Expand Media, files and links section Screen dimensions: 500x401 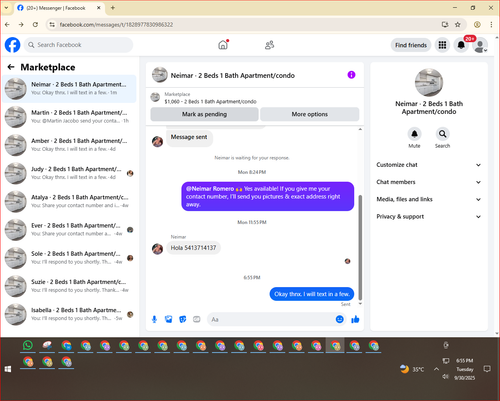429,199
